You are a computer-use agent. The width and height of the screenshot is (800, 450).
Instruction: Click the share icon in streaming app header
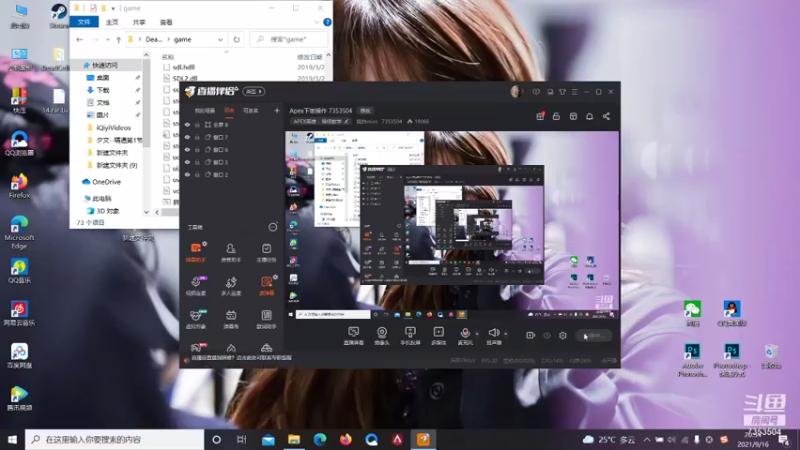pyautogui.click(x=606, y=116)
